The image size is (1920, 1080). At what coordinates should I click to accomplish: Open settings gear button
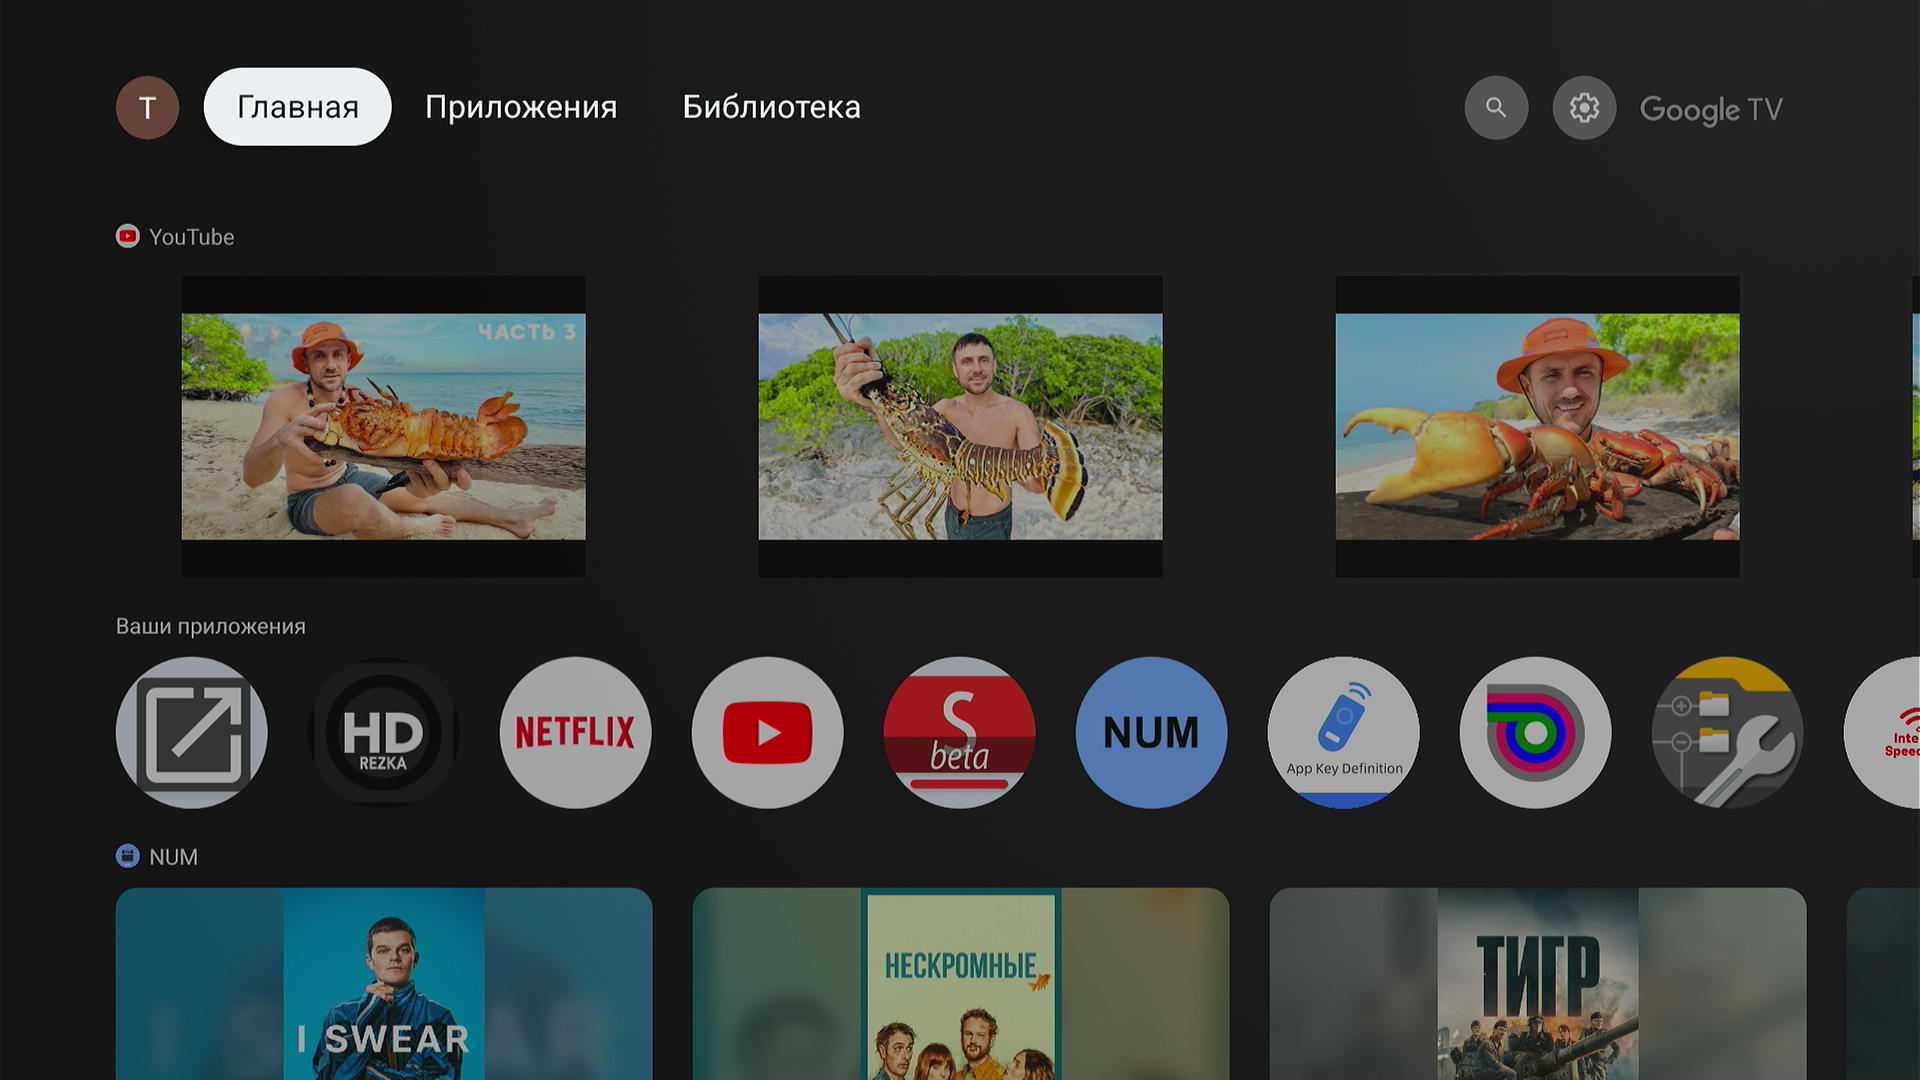pyautogui.click(x=1584, y=107)
